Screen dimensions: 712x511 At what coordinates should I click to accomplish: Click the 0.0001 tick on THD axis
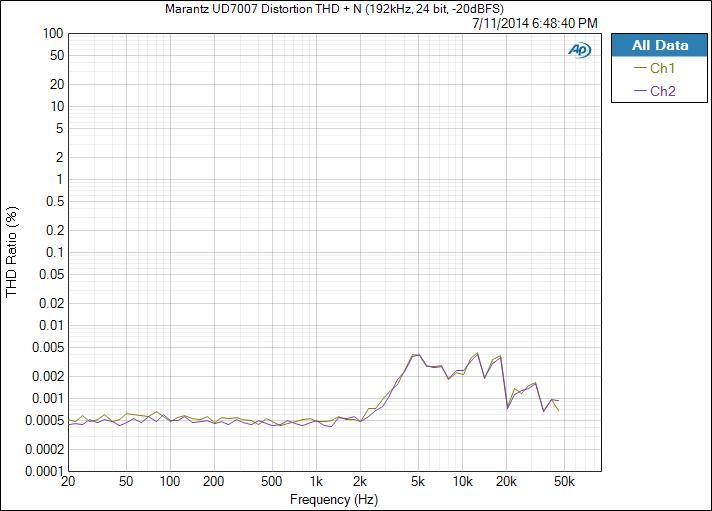(43, 471)
